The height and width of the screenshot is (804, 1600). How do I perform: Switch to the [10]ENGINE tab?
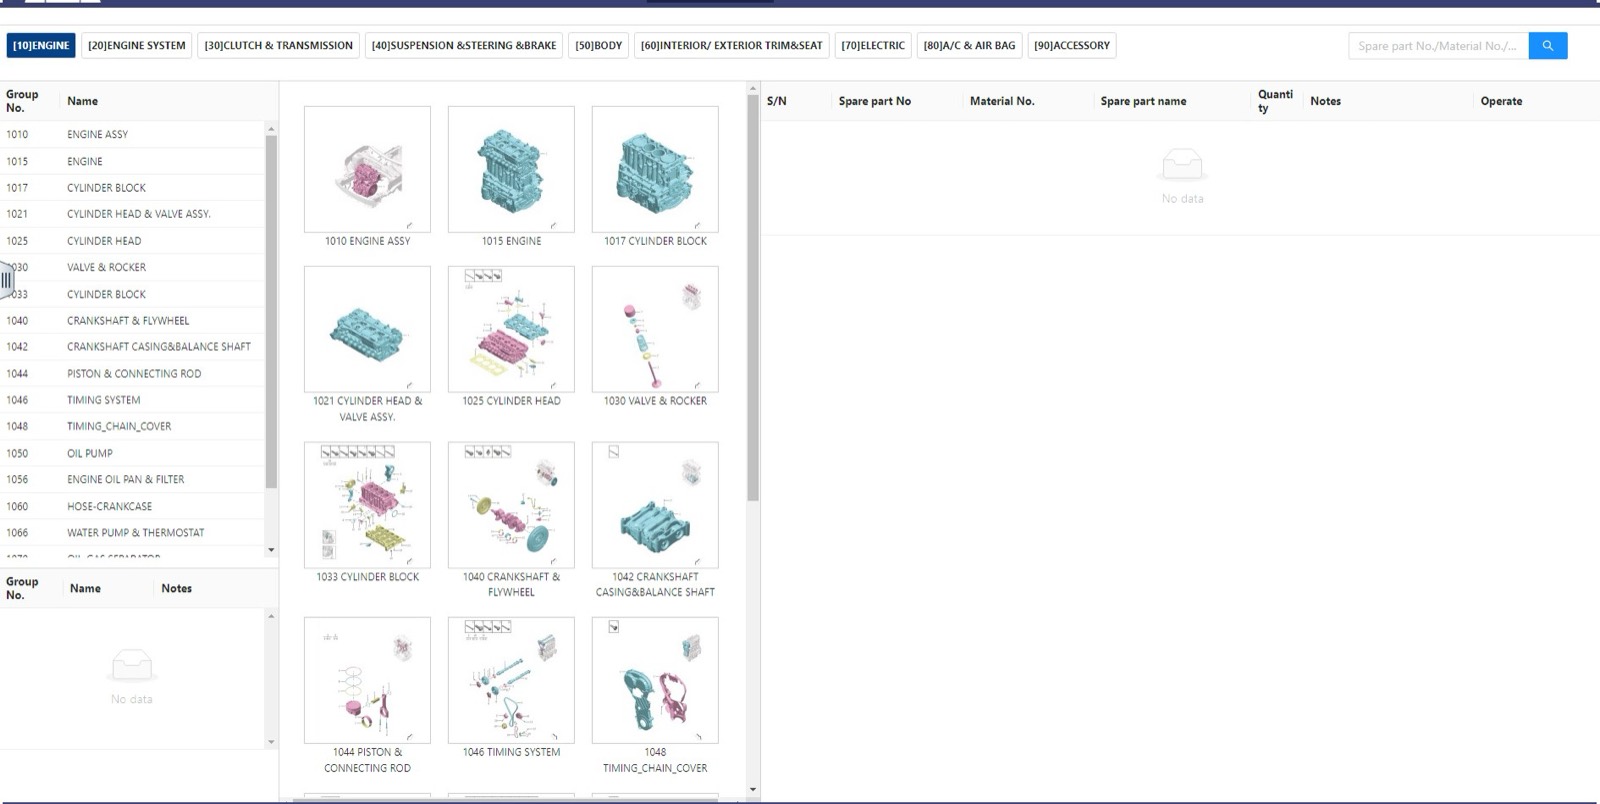pyautogui.click(x=42, y=46)
